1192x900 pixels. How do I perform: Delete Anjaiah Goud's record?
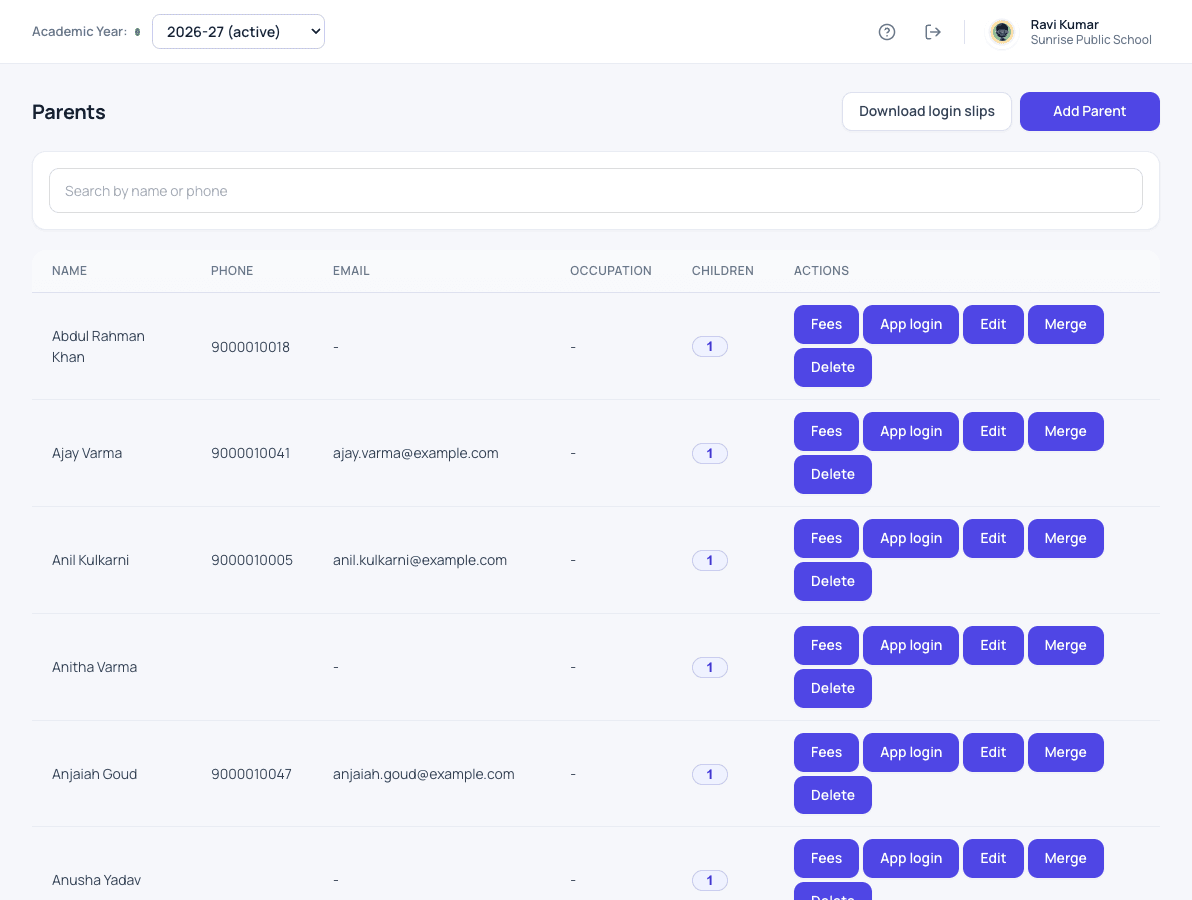832,795
